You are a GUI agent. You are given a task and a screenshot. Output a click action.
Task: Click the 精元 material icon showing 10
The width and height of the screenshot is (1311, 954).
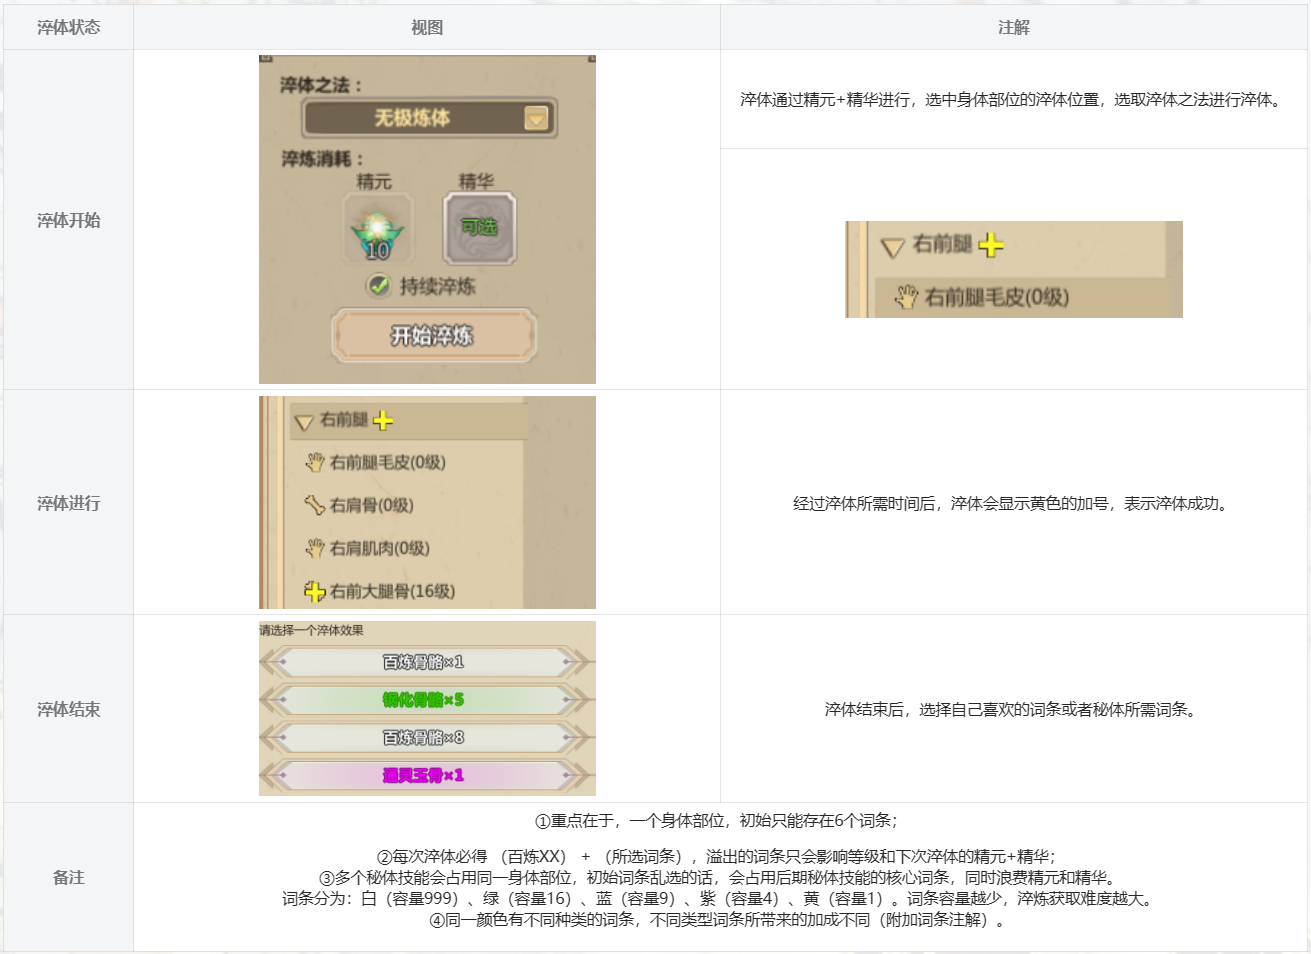pos(376,230)
